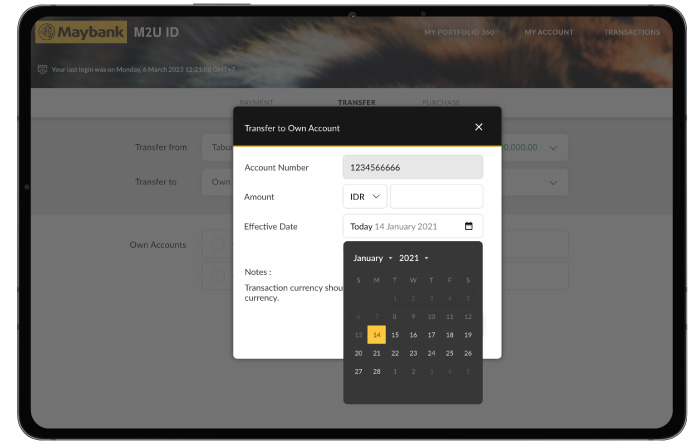Expand the January month dropdown
Image resolution: width=700 pixels, height=445 pixels.
coord(372,258)
